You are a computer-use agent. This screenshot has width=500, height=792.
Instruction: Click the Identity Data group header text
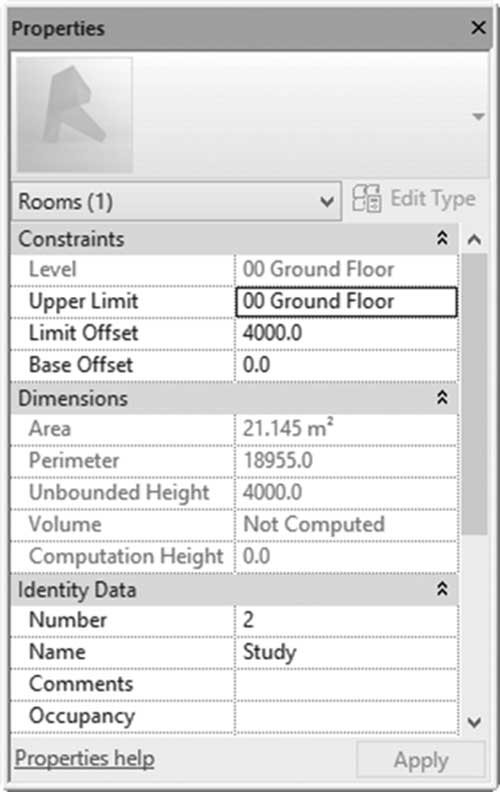coord(77,590)
